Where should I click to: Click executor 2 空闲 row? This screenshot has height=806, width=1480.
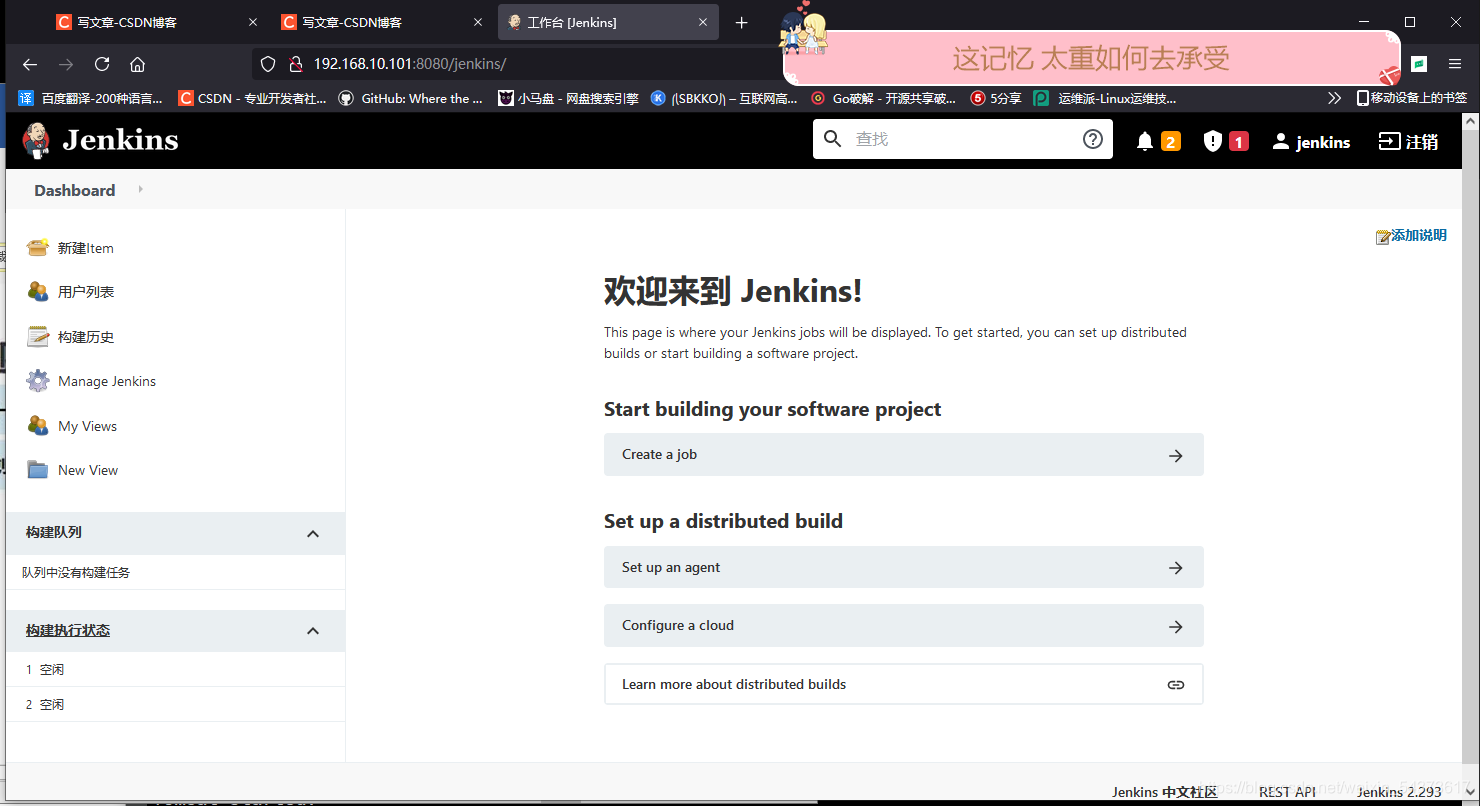175,704
